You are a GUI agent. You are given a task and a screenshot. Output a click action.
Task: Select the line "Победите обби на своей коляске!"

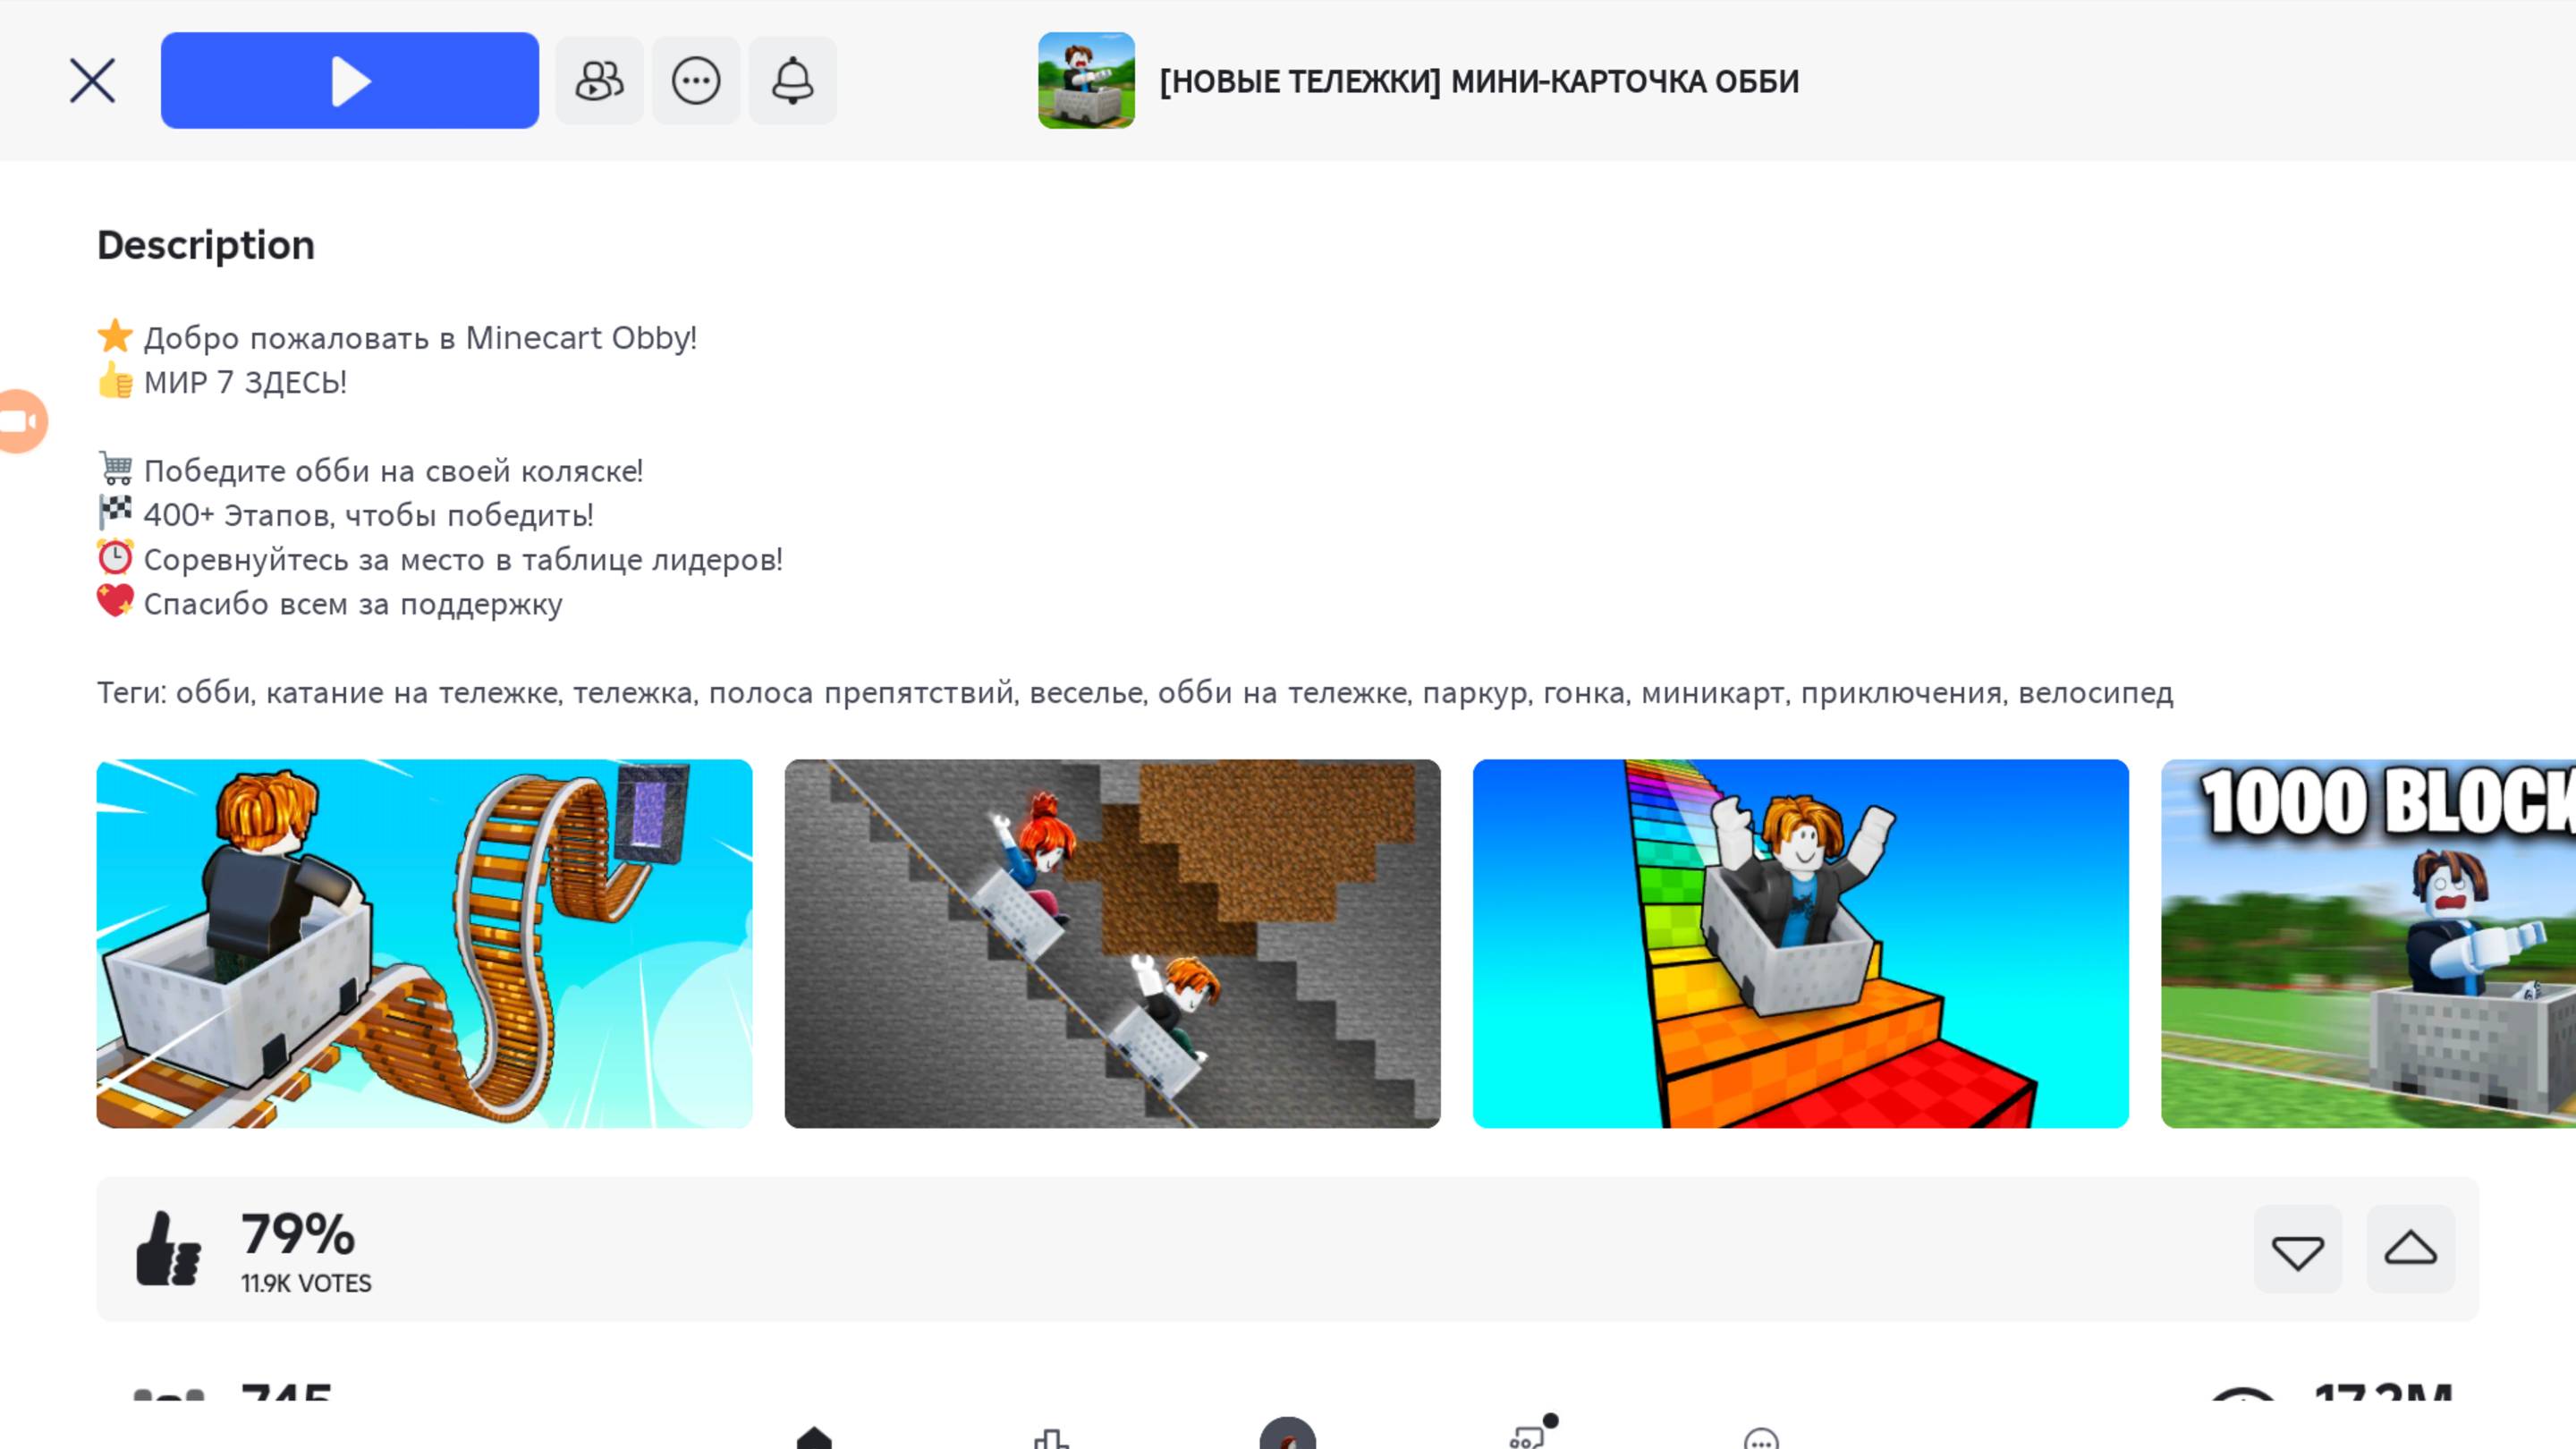[x=393, y=471]
